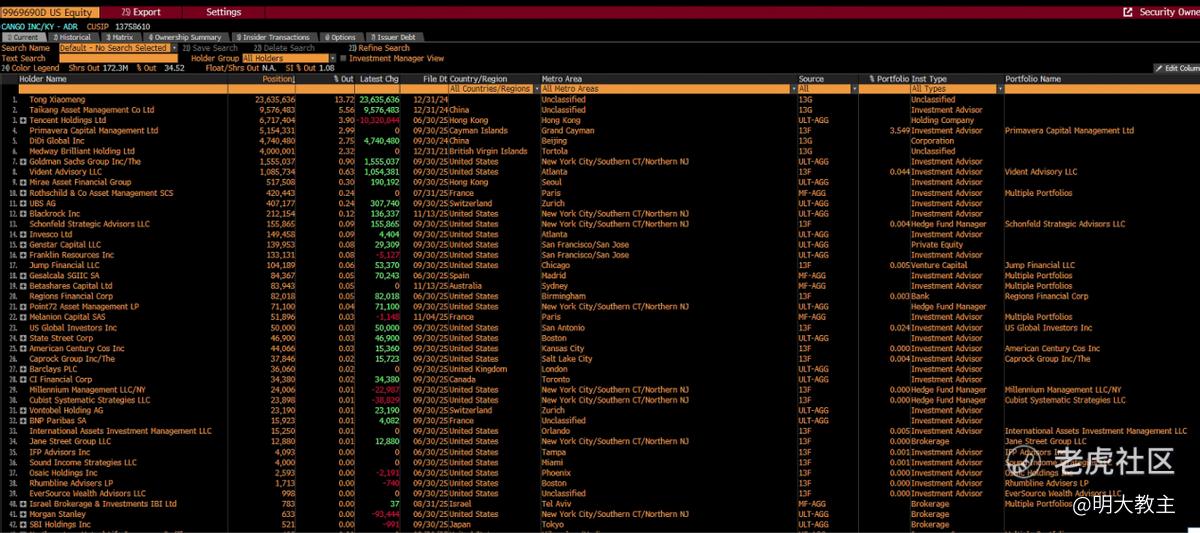Image resolution: width=1200 pixels, height=533 pixels.
Task: Click the Text Search input field
Action: coord(118,58)
